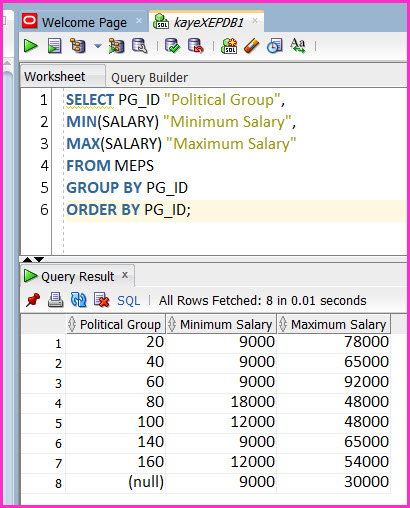Click FROM MEPS on line 4

point(110,166)
